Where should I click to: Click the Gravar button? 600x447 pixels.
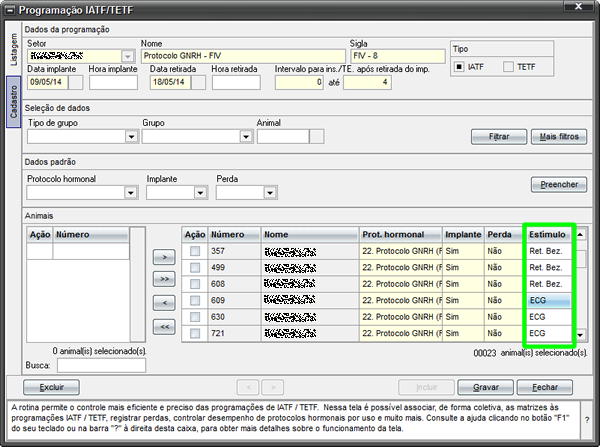[x=486, y=387]
